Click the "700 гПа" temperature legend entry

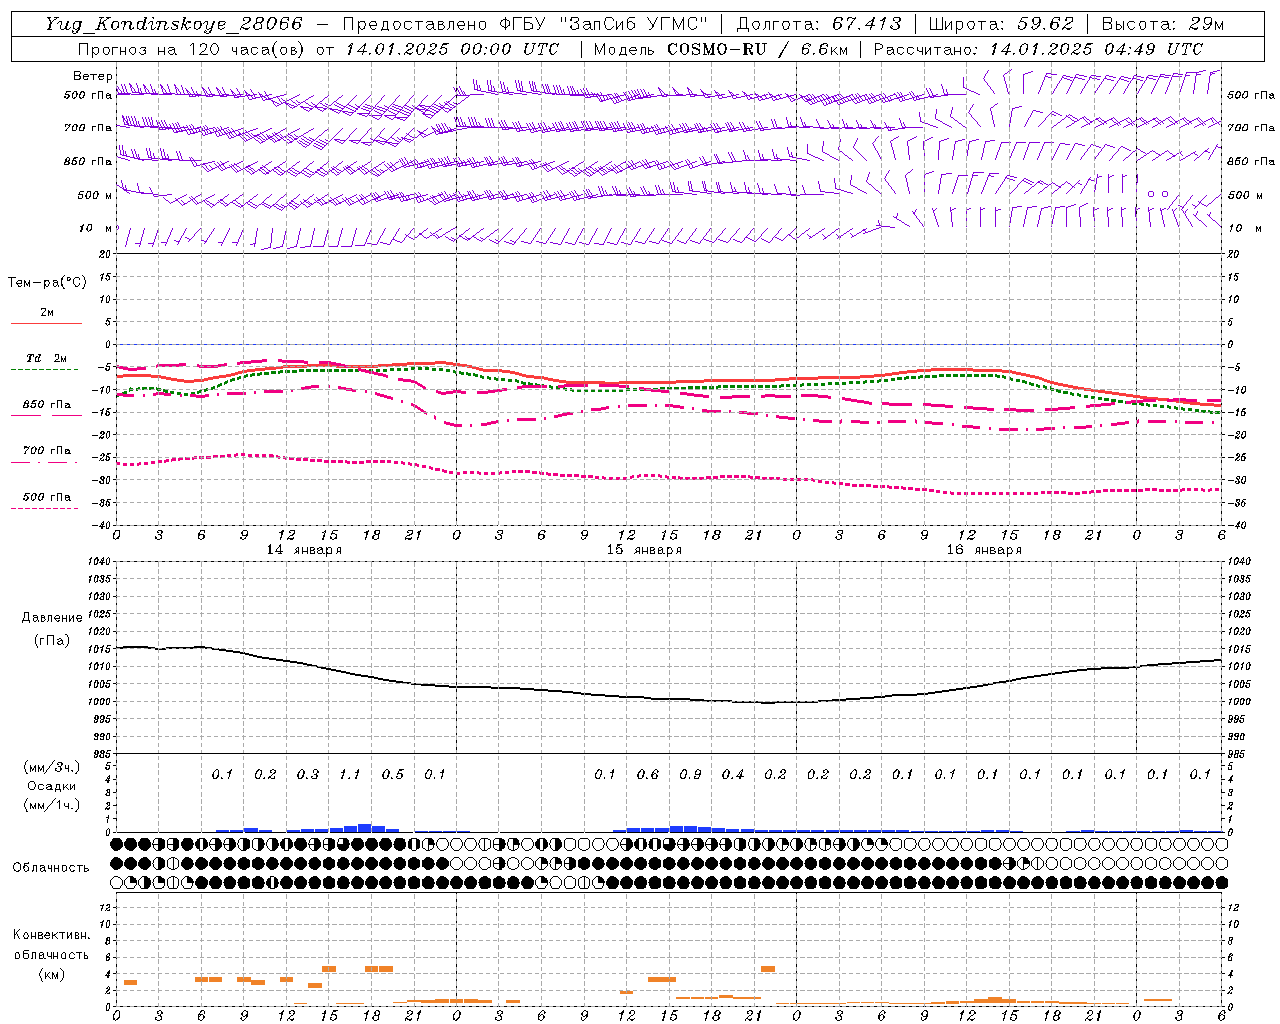[47, 451]
